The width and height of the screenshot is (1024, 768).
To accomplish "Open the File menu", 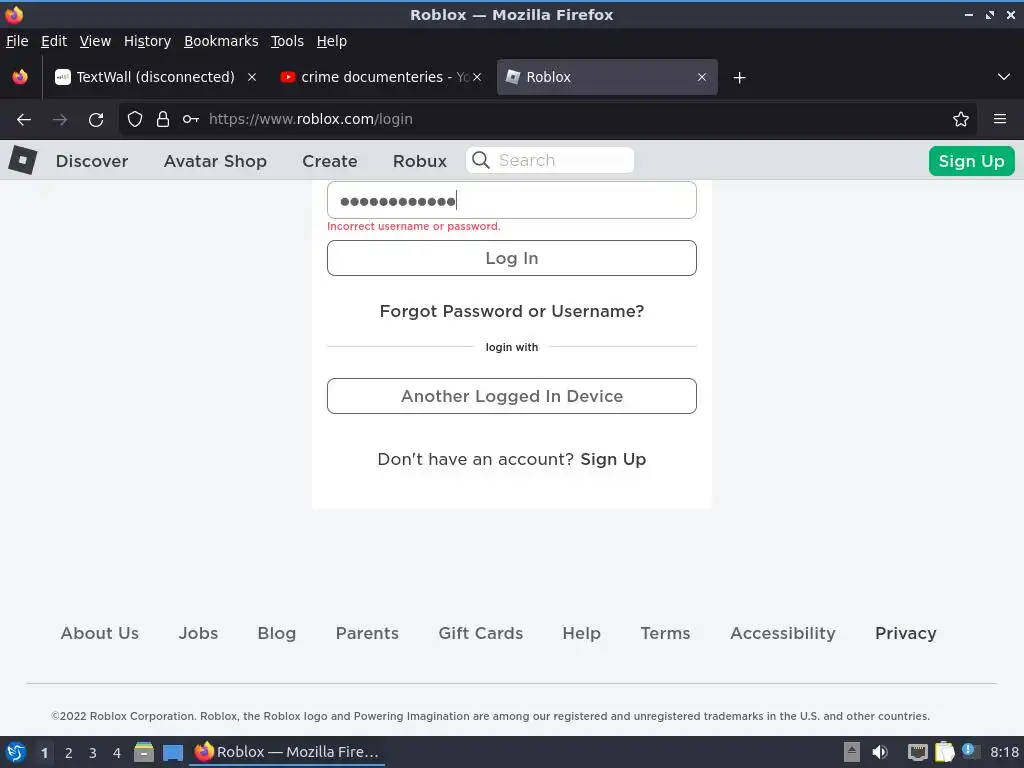I will pyautogui.click(x=17, y=41).
